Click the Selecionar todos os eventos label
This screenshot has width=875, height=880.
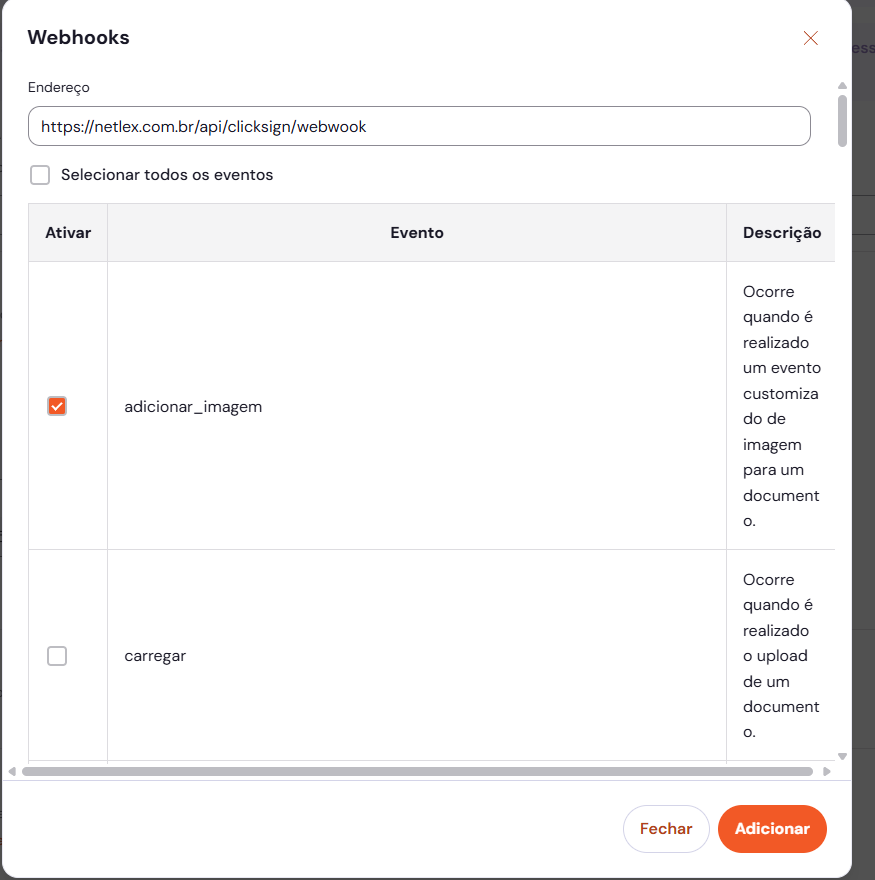pos(167,175)
